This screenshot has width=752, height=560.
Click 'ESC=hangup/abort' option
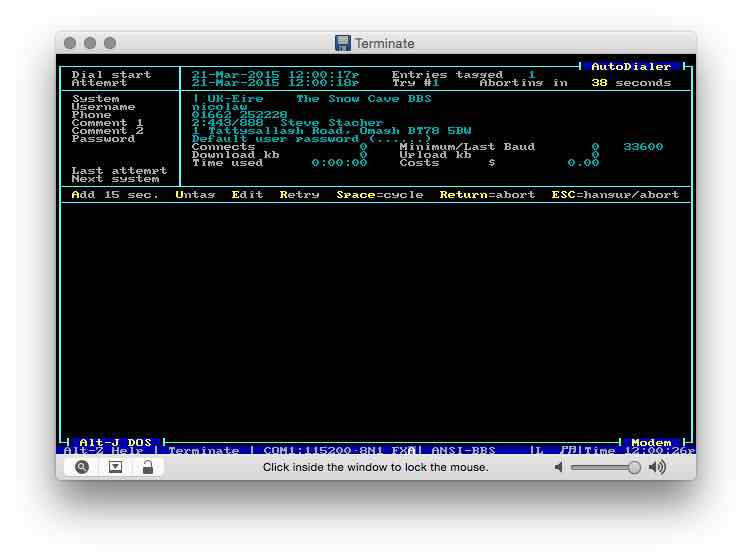tap(615, 195)
